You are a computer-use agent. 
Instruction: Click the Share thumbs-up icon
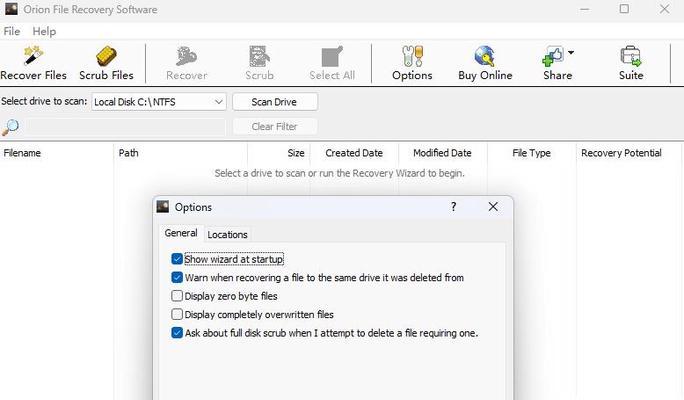click(x=553, y=56)
